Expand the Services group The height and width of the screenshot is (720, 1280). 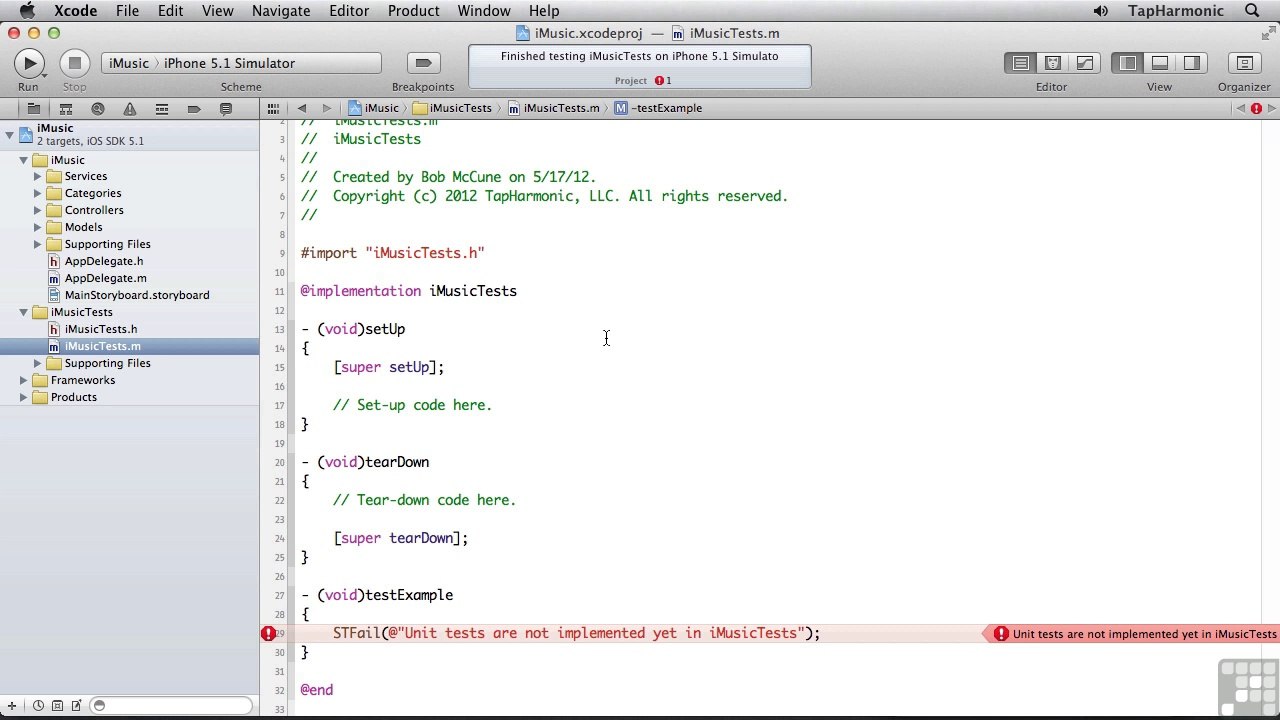click(38, 177)
